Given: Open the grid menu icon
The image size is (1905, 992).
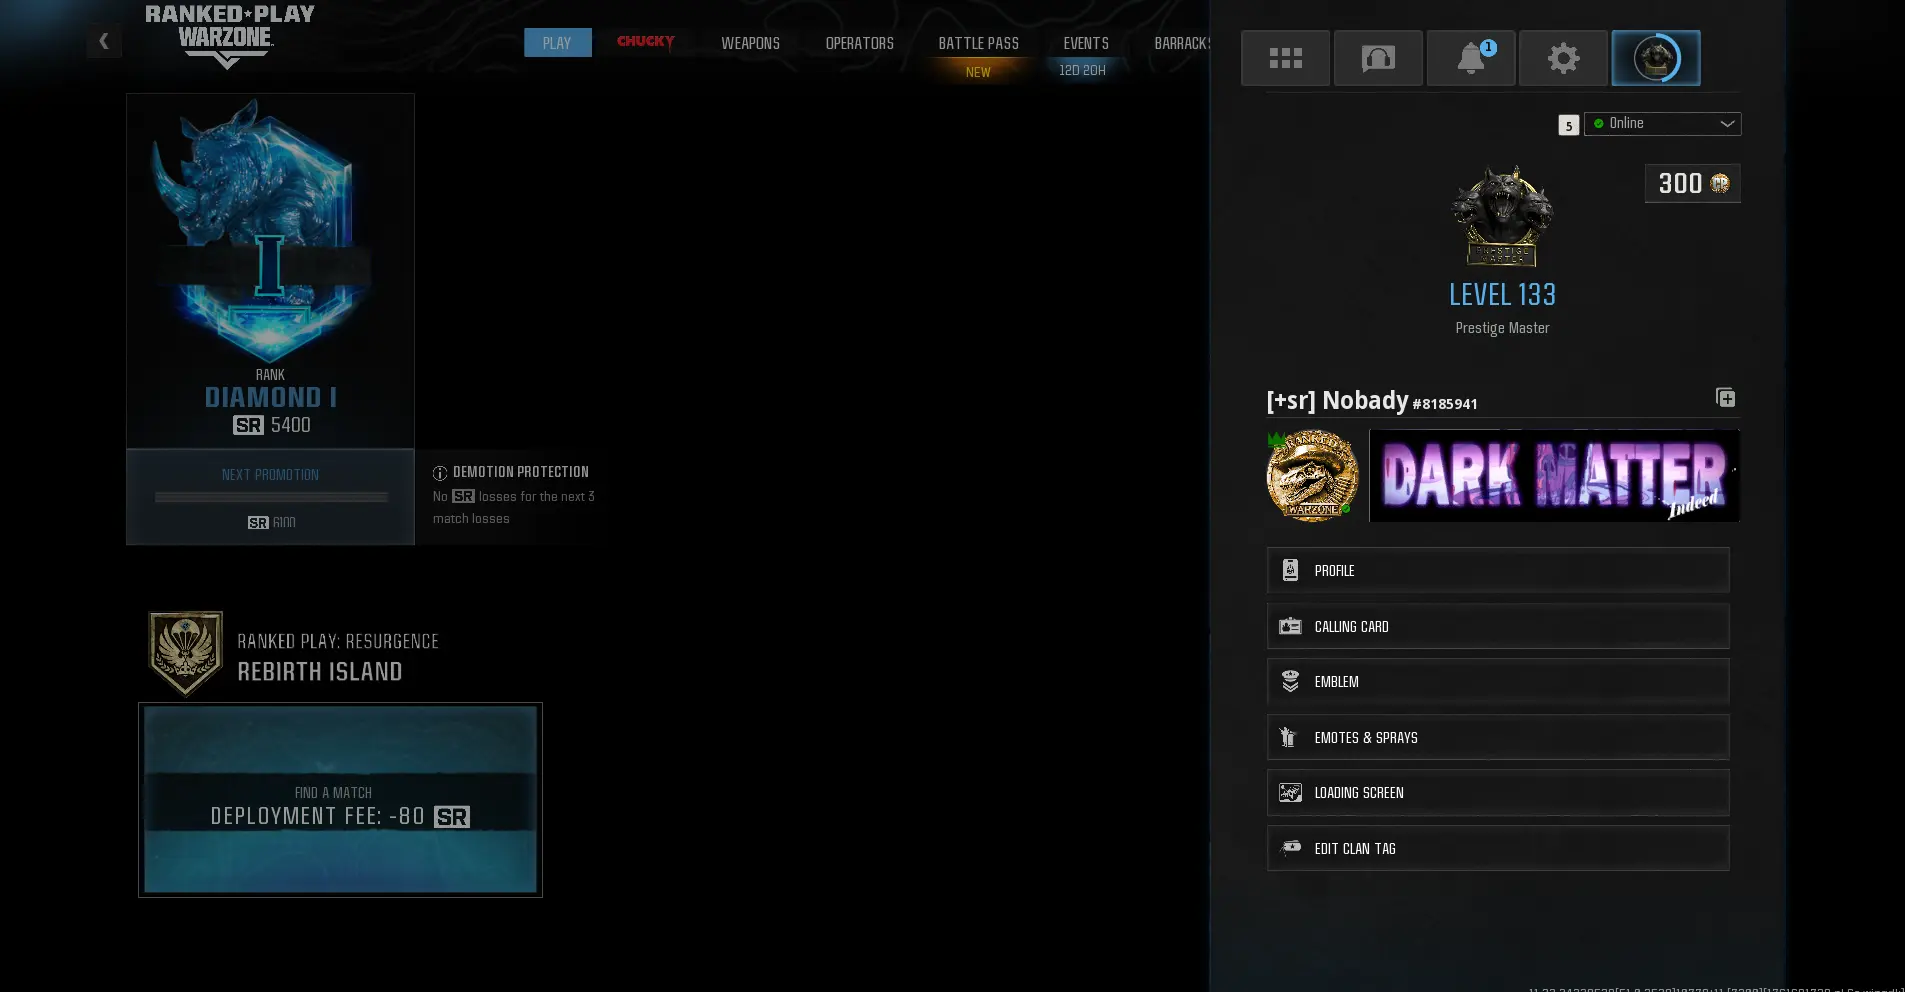Looking at the screenshot, I should [1285, 58].
